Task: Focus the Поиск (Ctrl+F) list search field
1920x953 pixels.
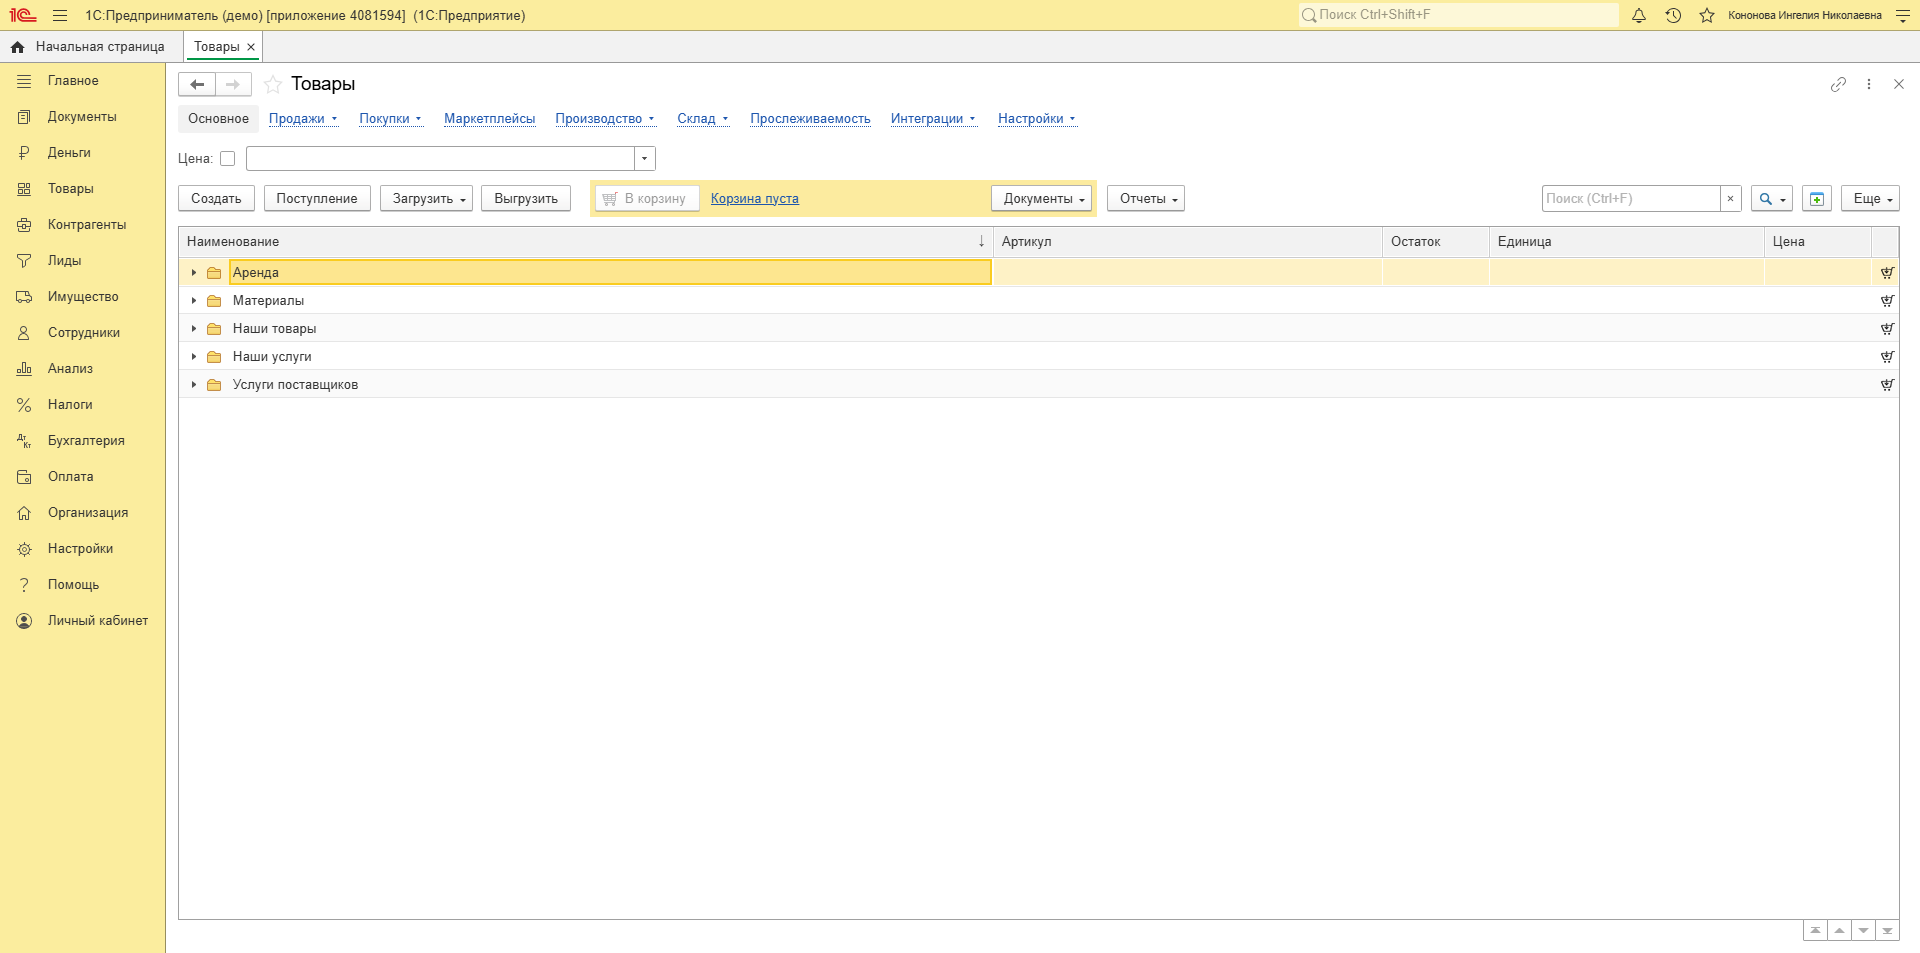Action: pyautogui.click(x=1631, y=199)
